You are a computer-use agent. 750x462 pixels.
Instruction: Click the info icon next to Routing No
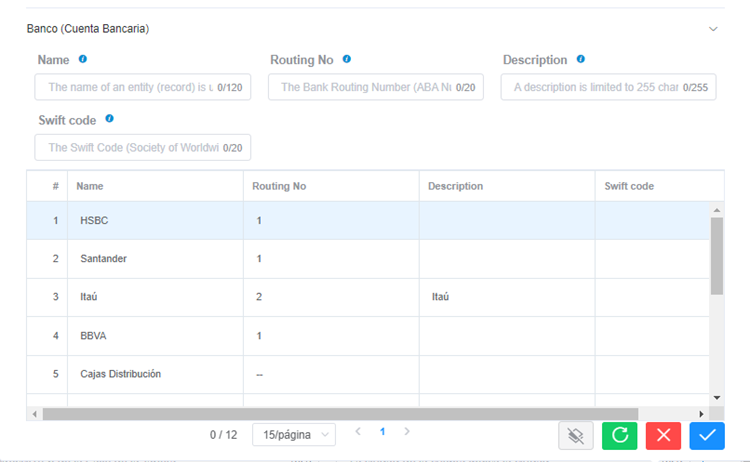346,59
